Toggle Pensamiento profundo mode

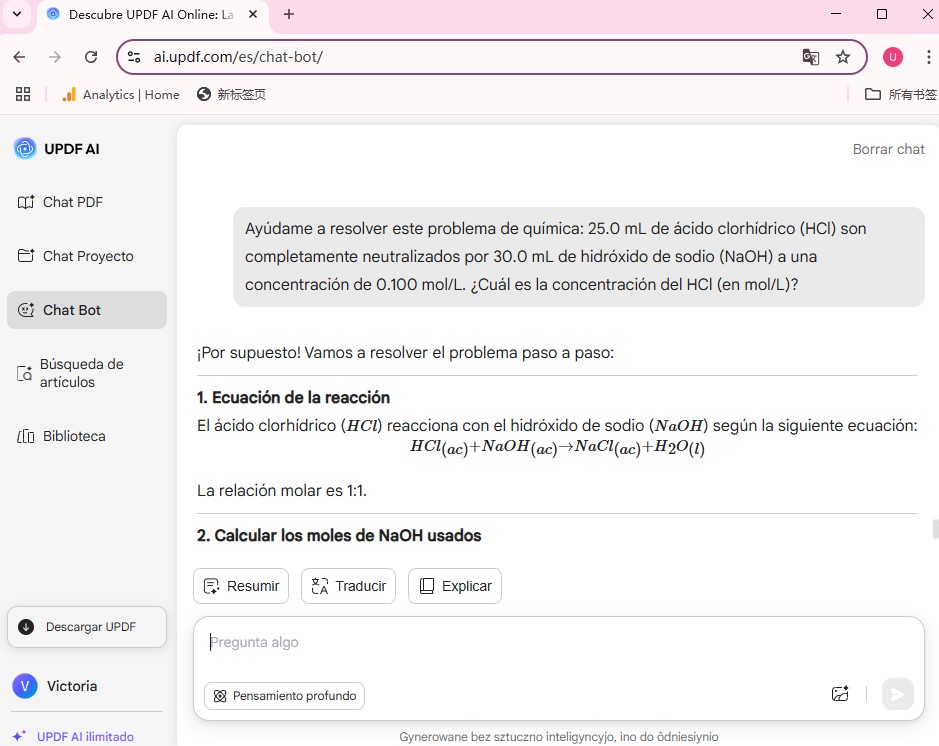click(284, 696)
